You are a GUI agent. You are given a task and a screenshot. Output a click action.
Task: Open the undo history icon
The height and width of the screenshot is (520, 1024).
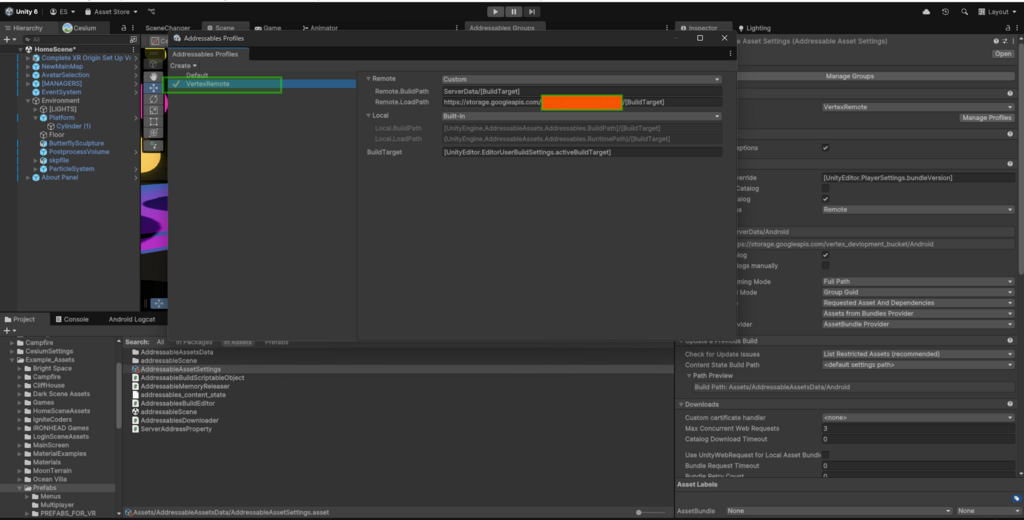click(943, 11)
